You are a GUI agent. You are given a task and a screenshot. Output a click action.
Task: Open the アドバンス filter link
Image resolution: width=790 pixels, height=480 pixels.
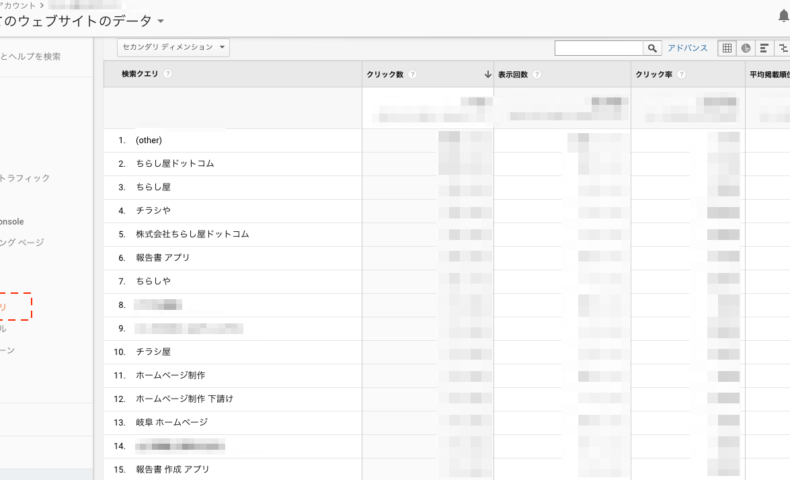[x=688, y=48]
